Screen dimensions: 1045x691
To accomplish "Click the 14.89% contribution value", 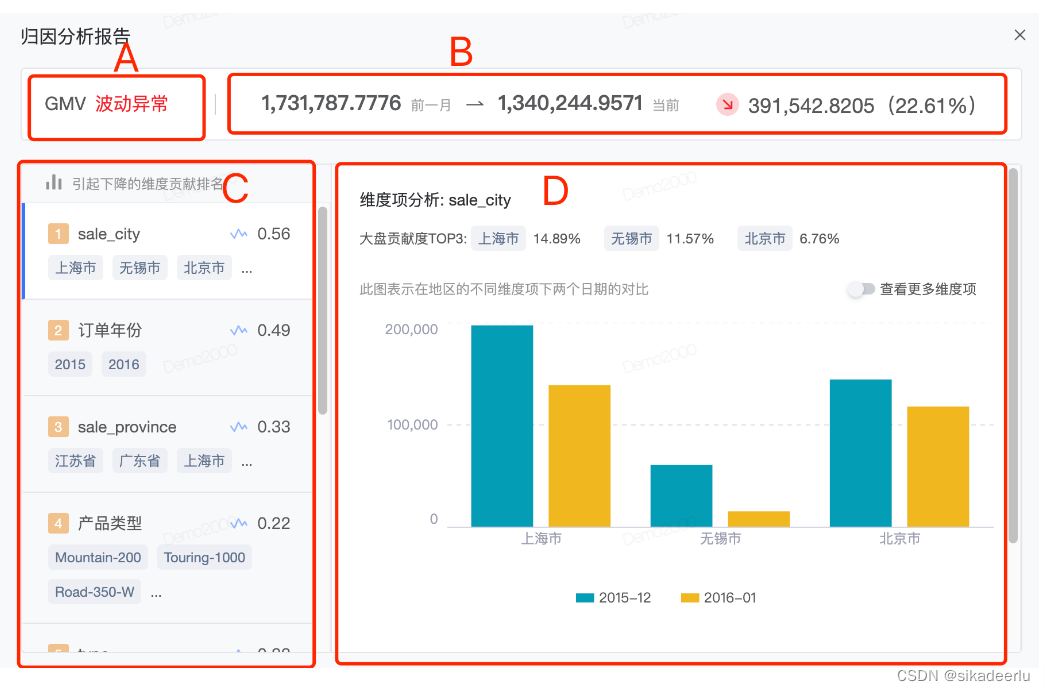I will tap(556, 239).
